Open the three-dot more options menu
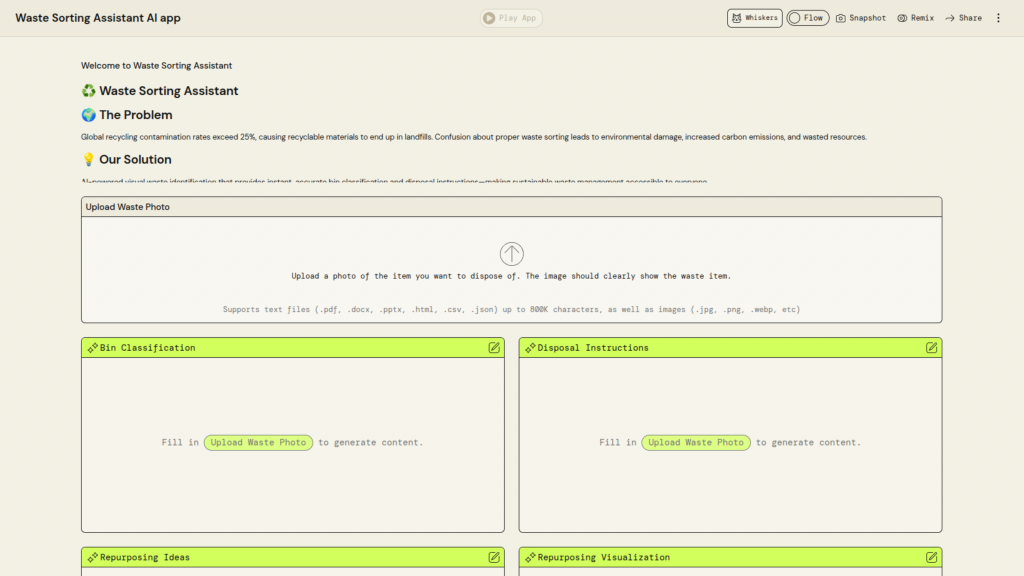Screen dimensions: 1024x576 pos(998,18)
